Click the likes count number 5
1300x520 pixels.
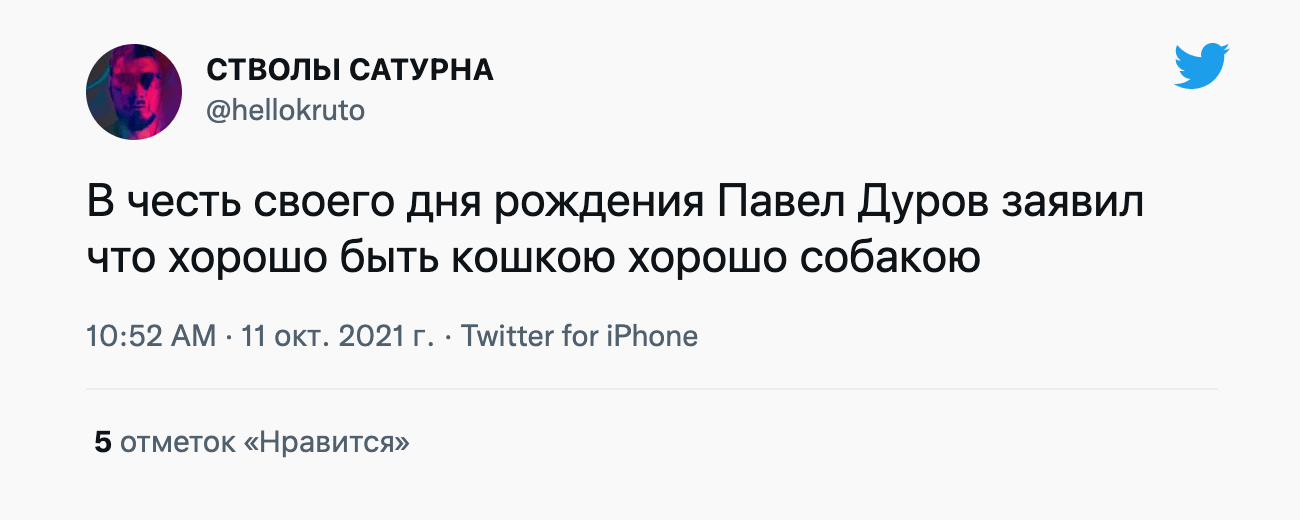pyautogui.click(x=102, y=442)
